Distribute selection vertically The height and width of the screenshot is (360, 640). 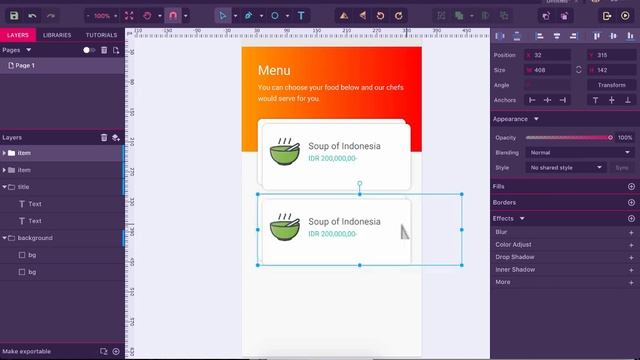517,36
